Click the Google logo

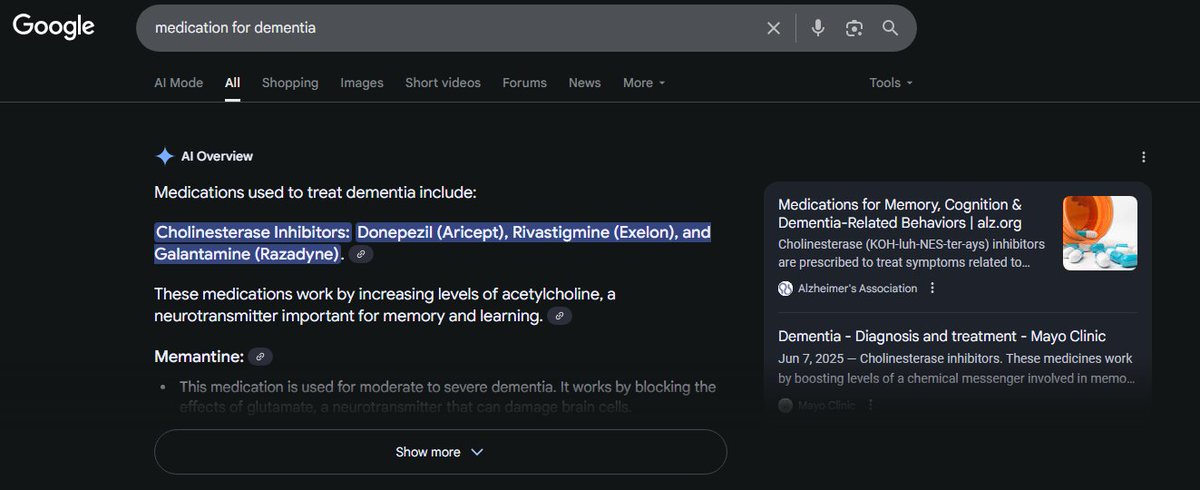pyautogui.click(x=54, y=27)
